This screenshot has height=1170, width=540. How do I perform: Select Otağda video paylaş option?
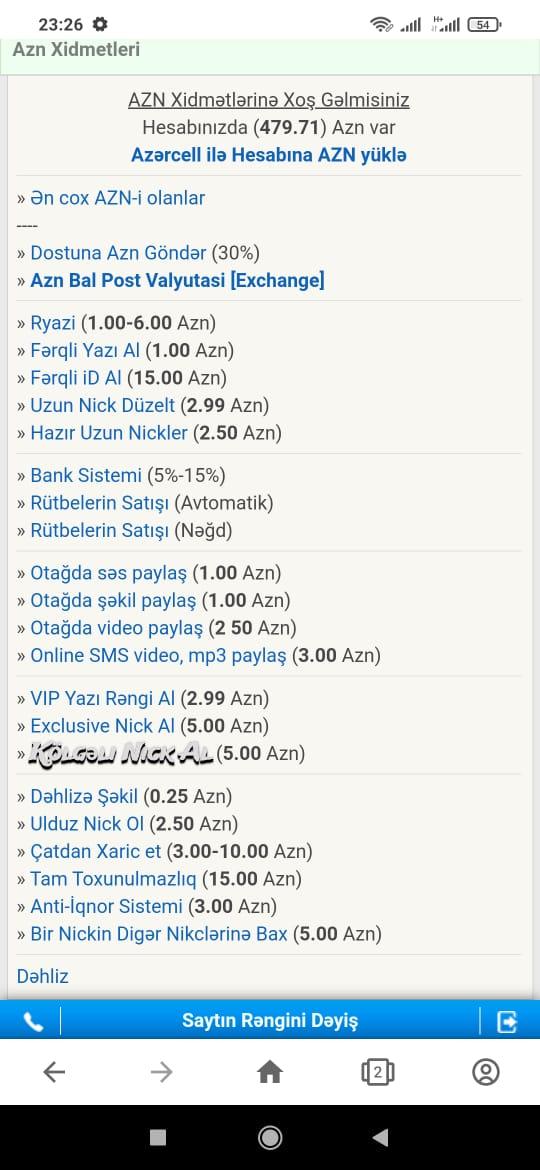click(x=116, y=628)
